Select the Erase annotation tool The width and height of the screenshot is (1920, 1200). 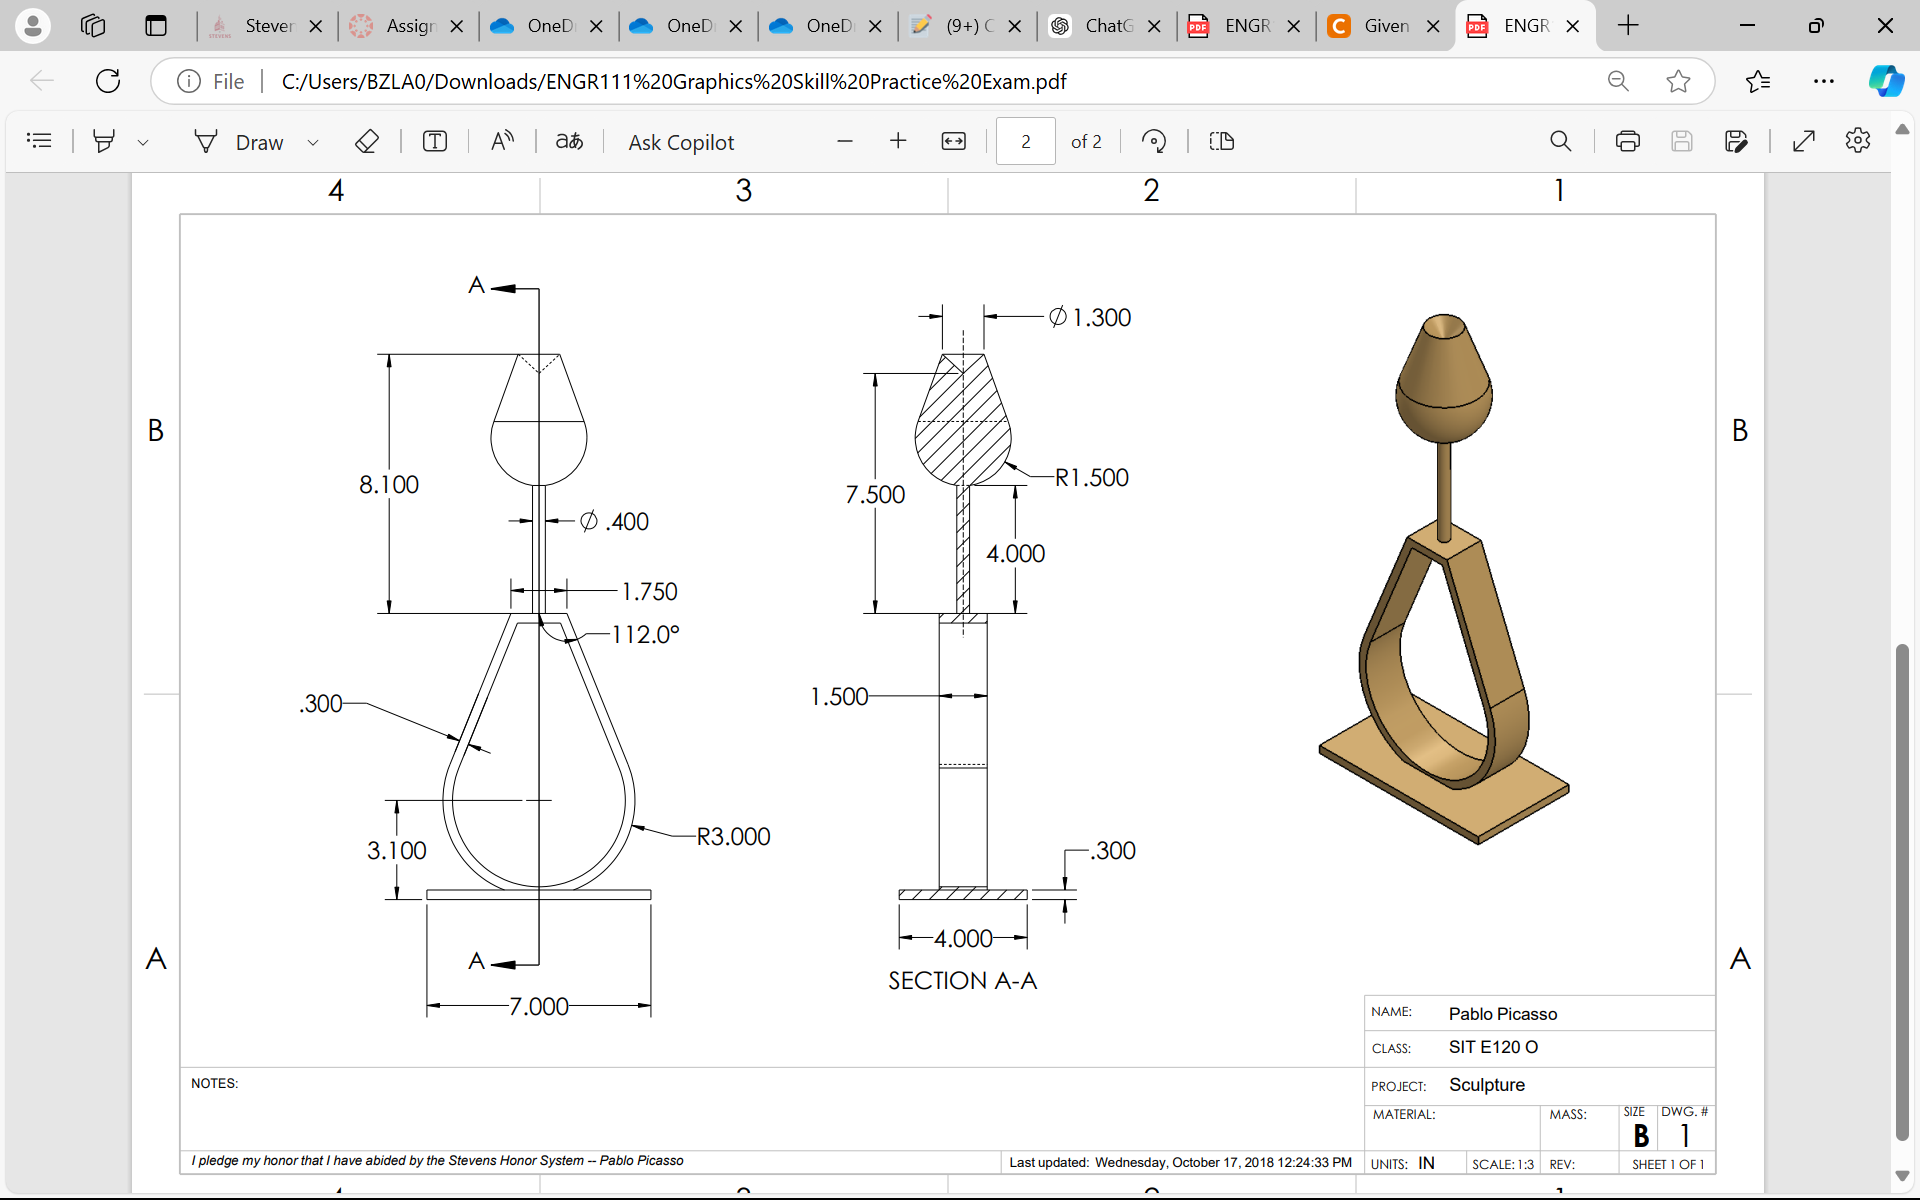click(x=367, y=141)
